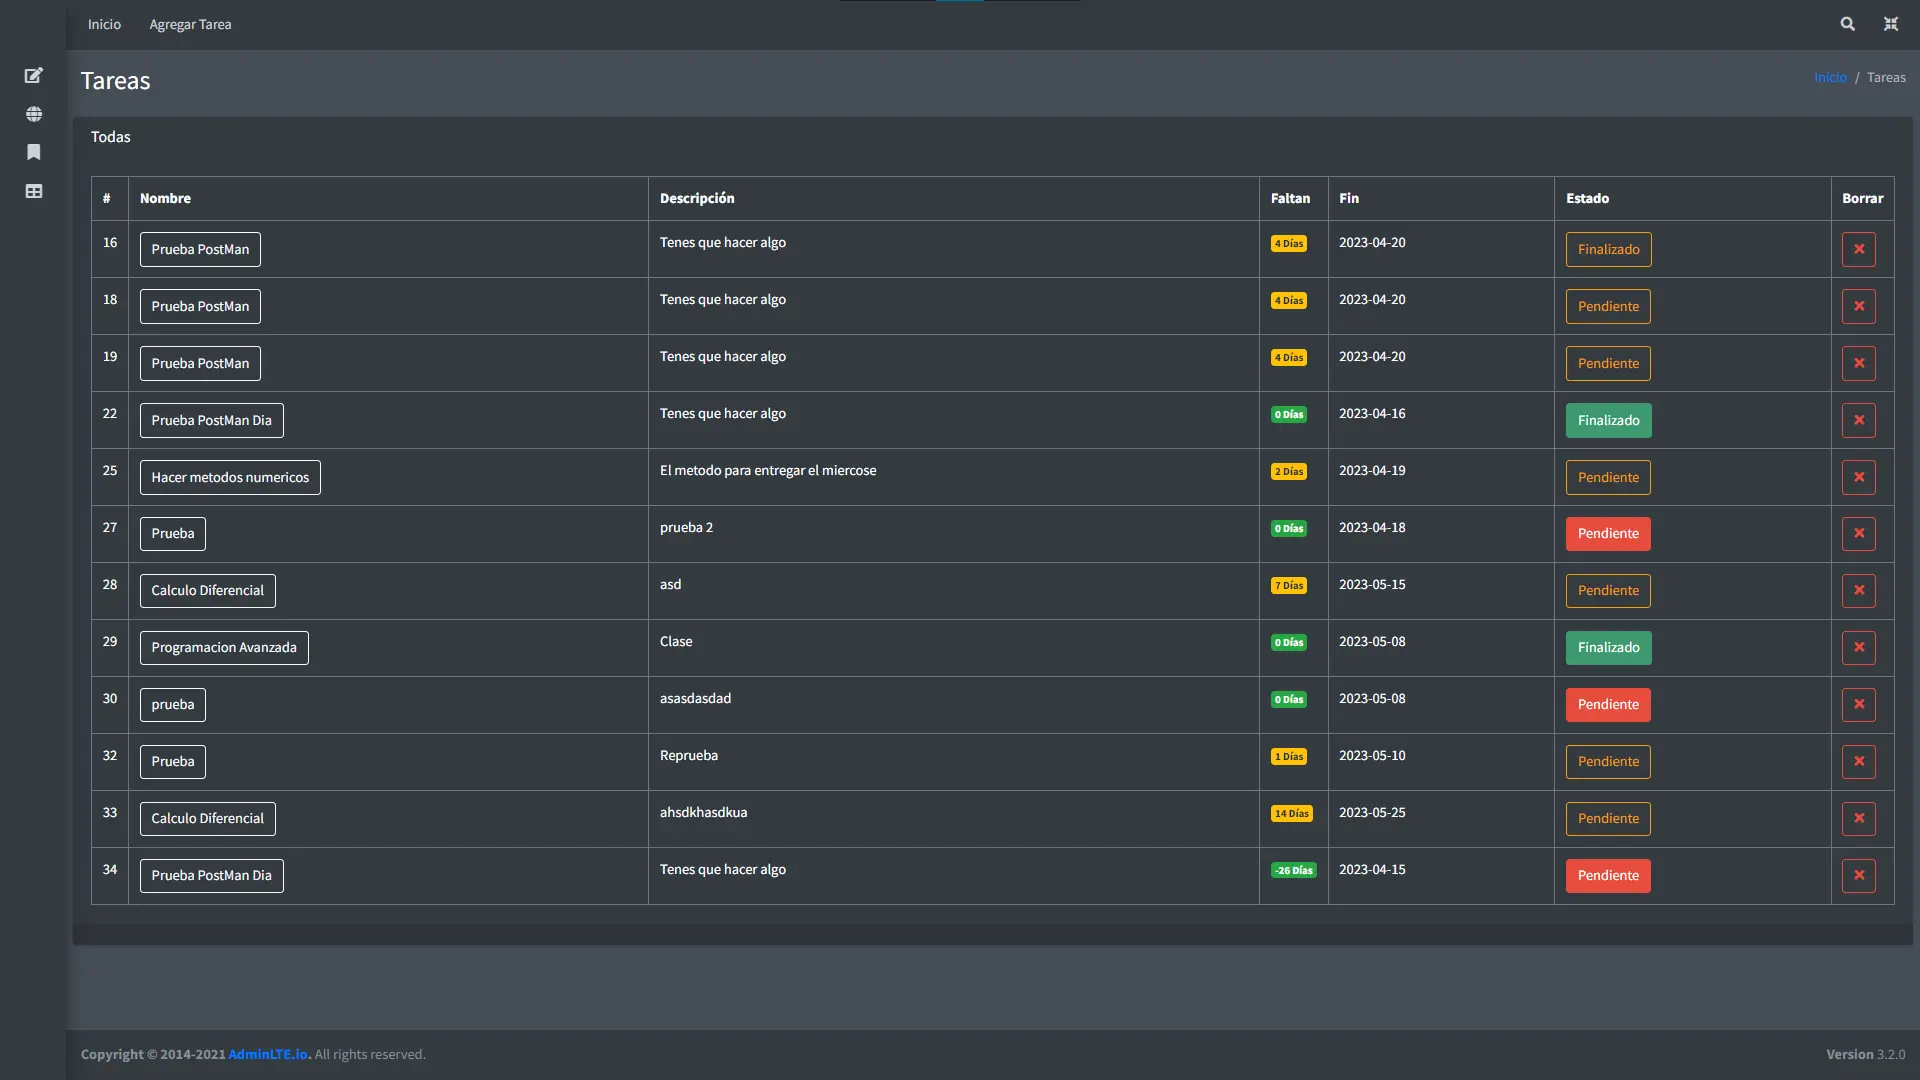Open Programacion Avanzada task
Viewport: 1920px width, 1080px height.
pyautogui.click(x=224, y=647)
